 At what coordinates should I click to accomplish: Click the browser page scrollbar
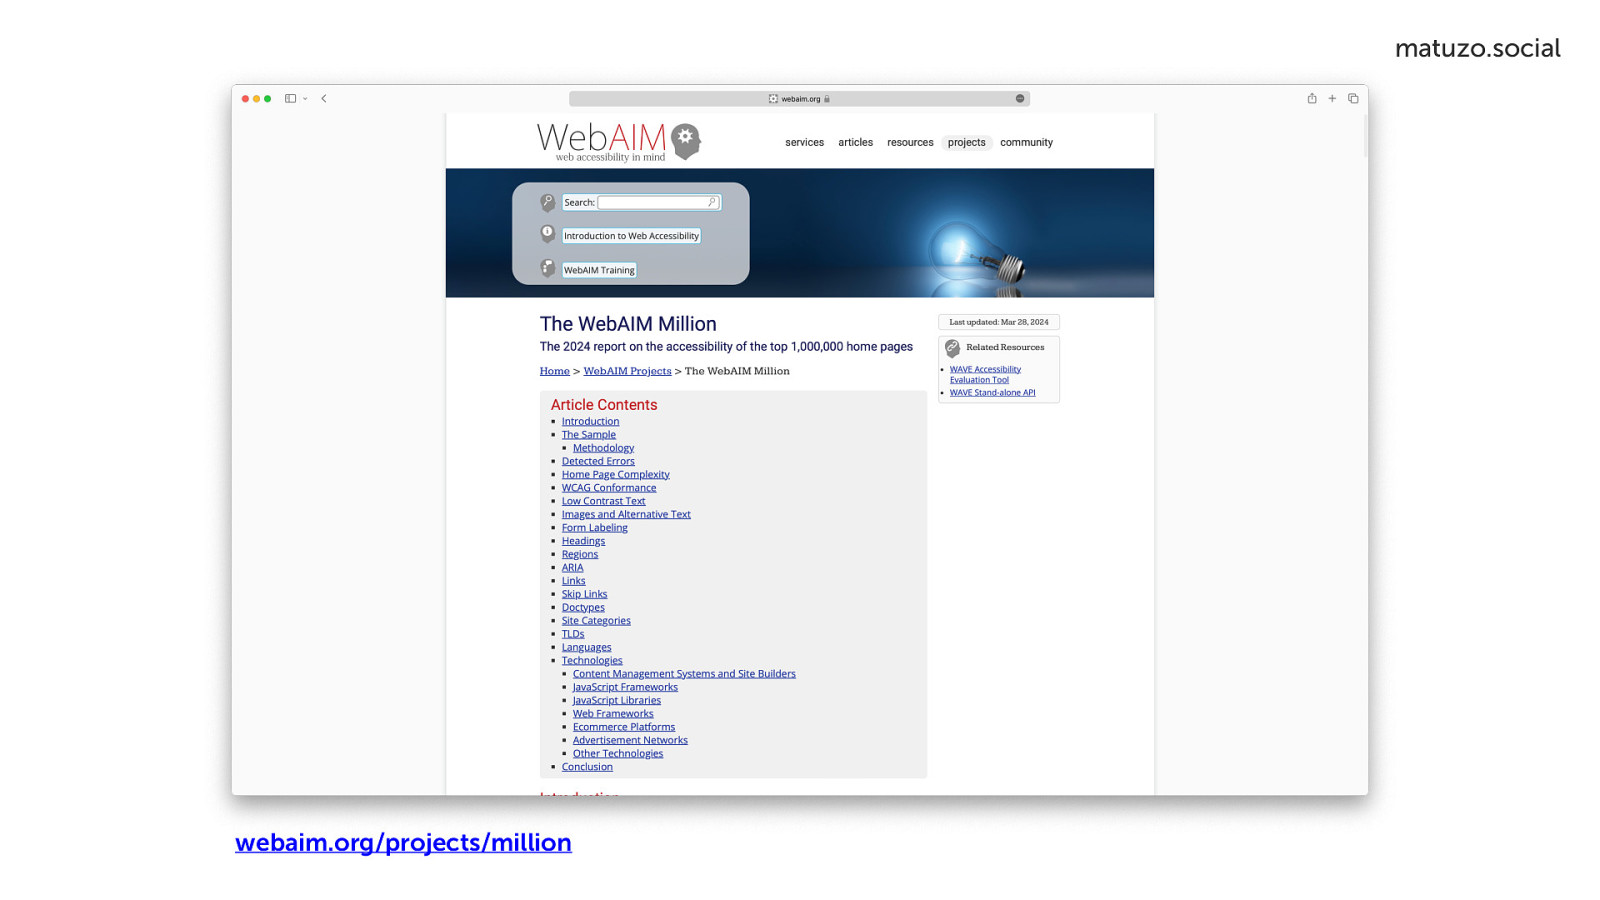[1364, 136]
